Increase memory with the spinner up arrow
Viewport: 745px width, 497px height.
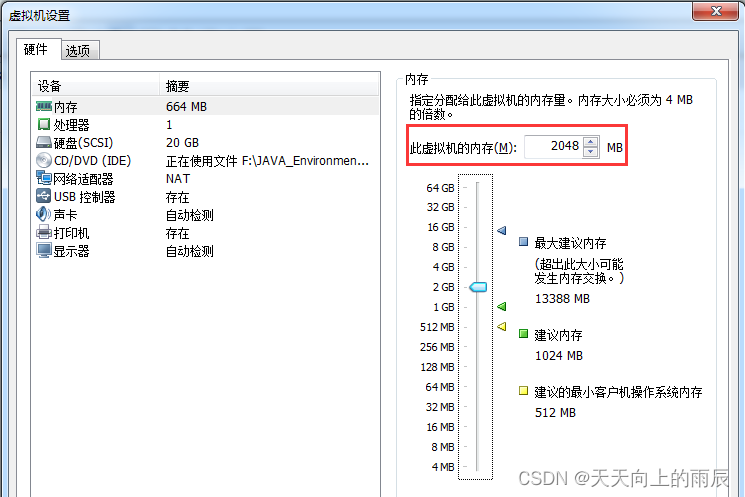(590, 142)
